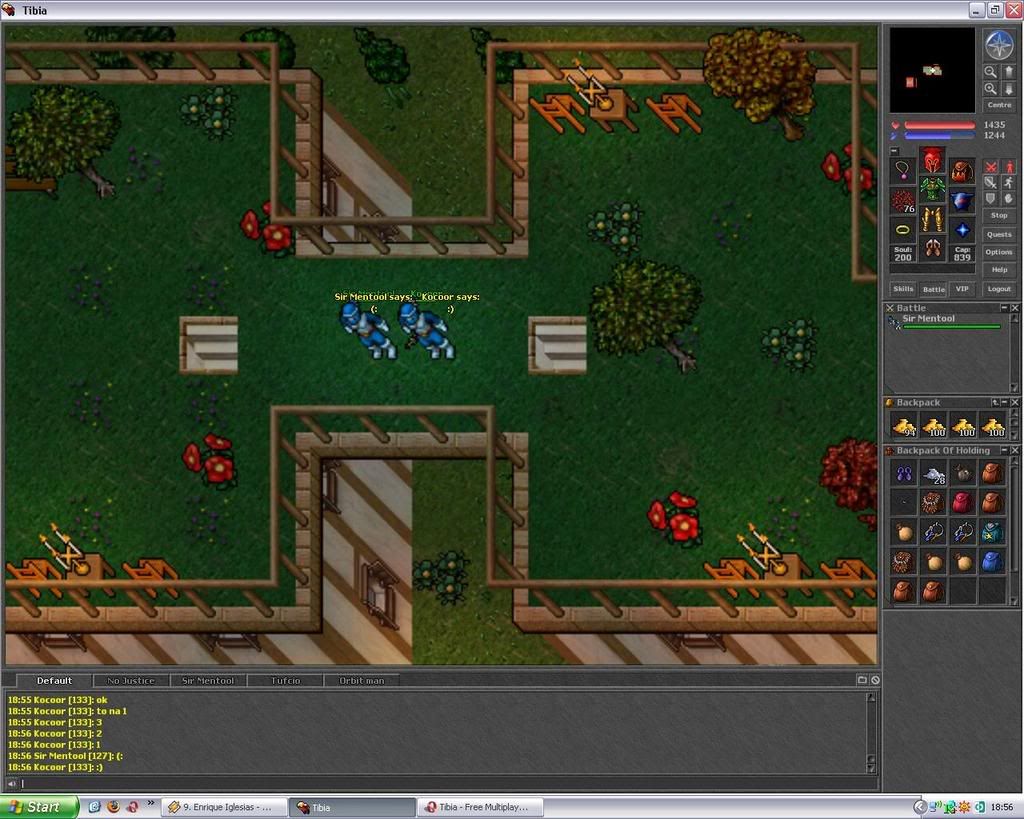This screenshot has height=819, width=1024.
Task: Click the compass rose on the minimap
Action: coord(999,45)
